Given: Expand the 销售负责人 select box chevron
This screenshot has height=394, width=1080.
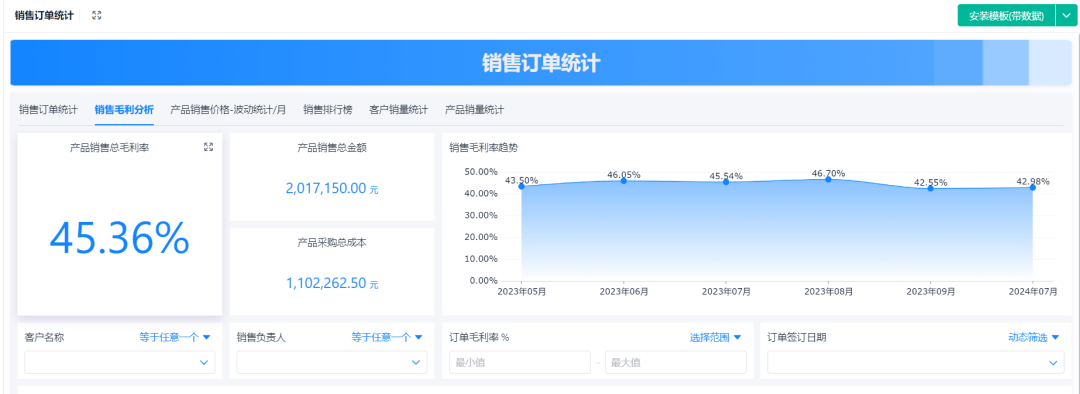Looking at the screenshot, I should click(416, 362).
